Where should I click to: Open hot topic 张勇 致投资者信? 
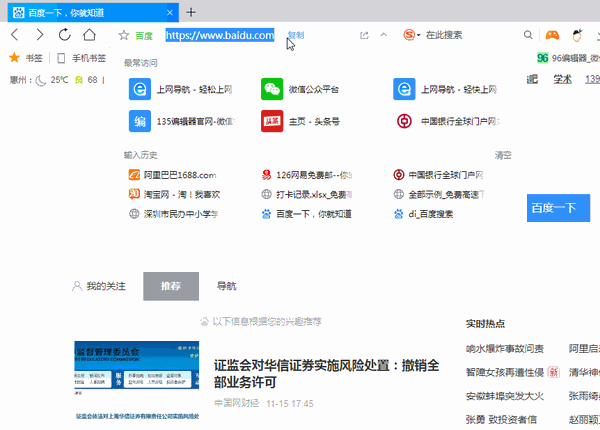point(501,420)
